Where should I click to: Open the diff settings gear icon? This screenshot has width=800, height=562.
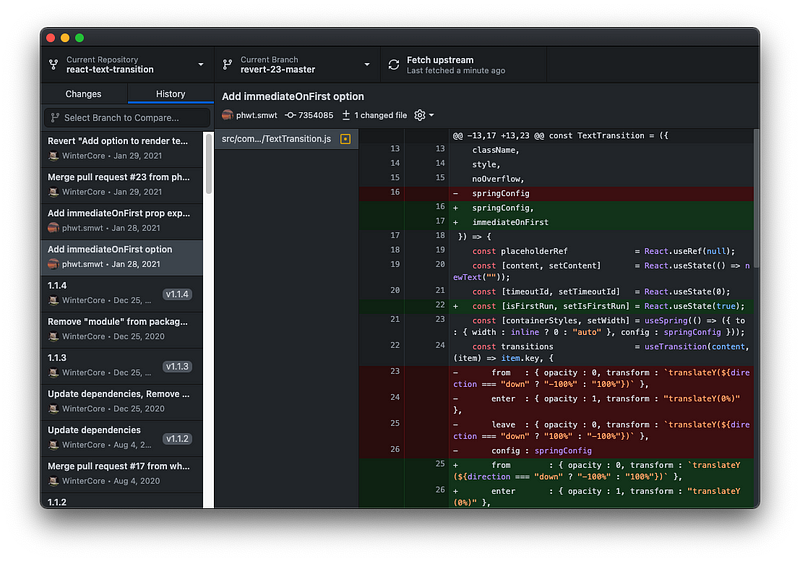[419, 115]
